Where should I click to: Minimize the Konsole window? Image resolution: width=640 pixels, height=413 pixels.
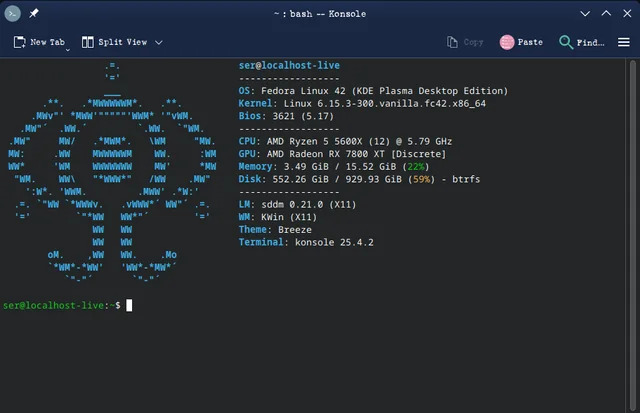(585, 14)
